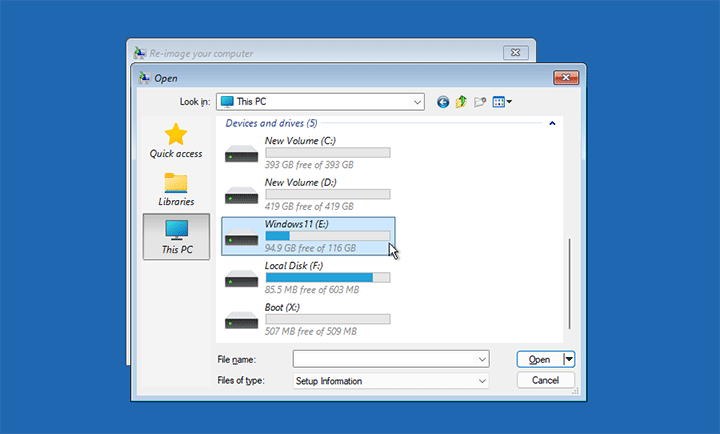Open the Files of type dropdown
The height and width of the screenshot is (434, 720).
[x=391, y=381]
